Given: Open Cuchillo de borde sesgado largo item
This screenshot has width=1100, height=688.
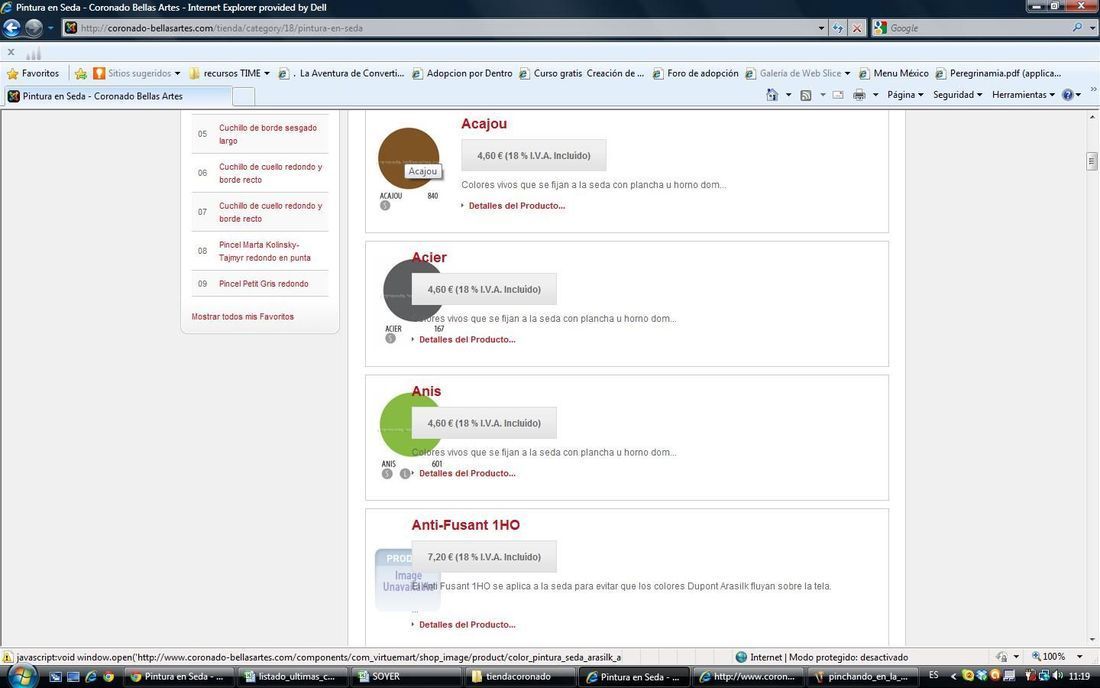Looking at the screenshot, I should coord(267,134).
